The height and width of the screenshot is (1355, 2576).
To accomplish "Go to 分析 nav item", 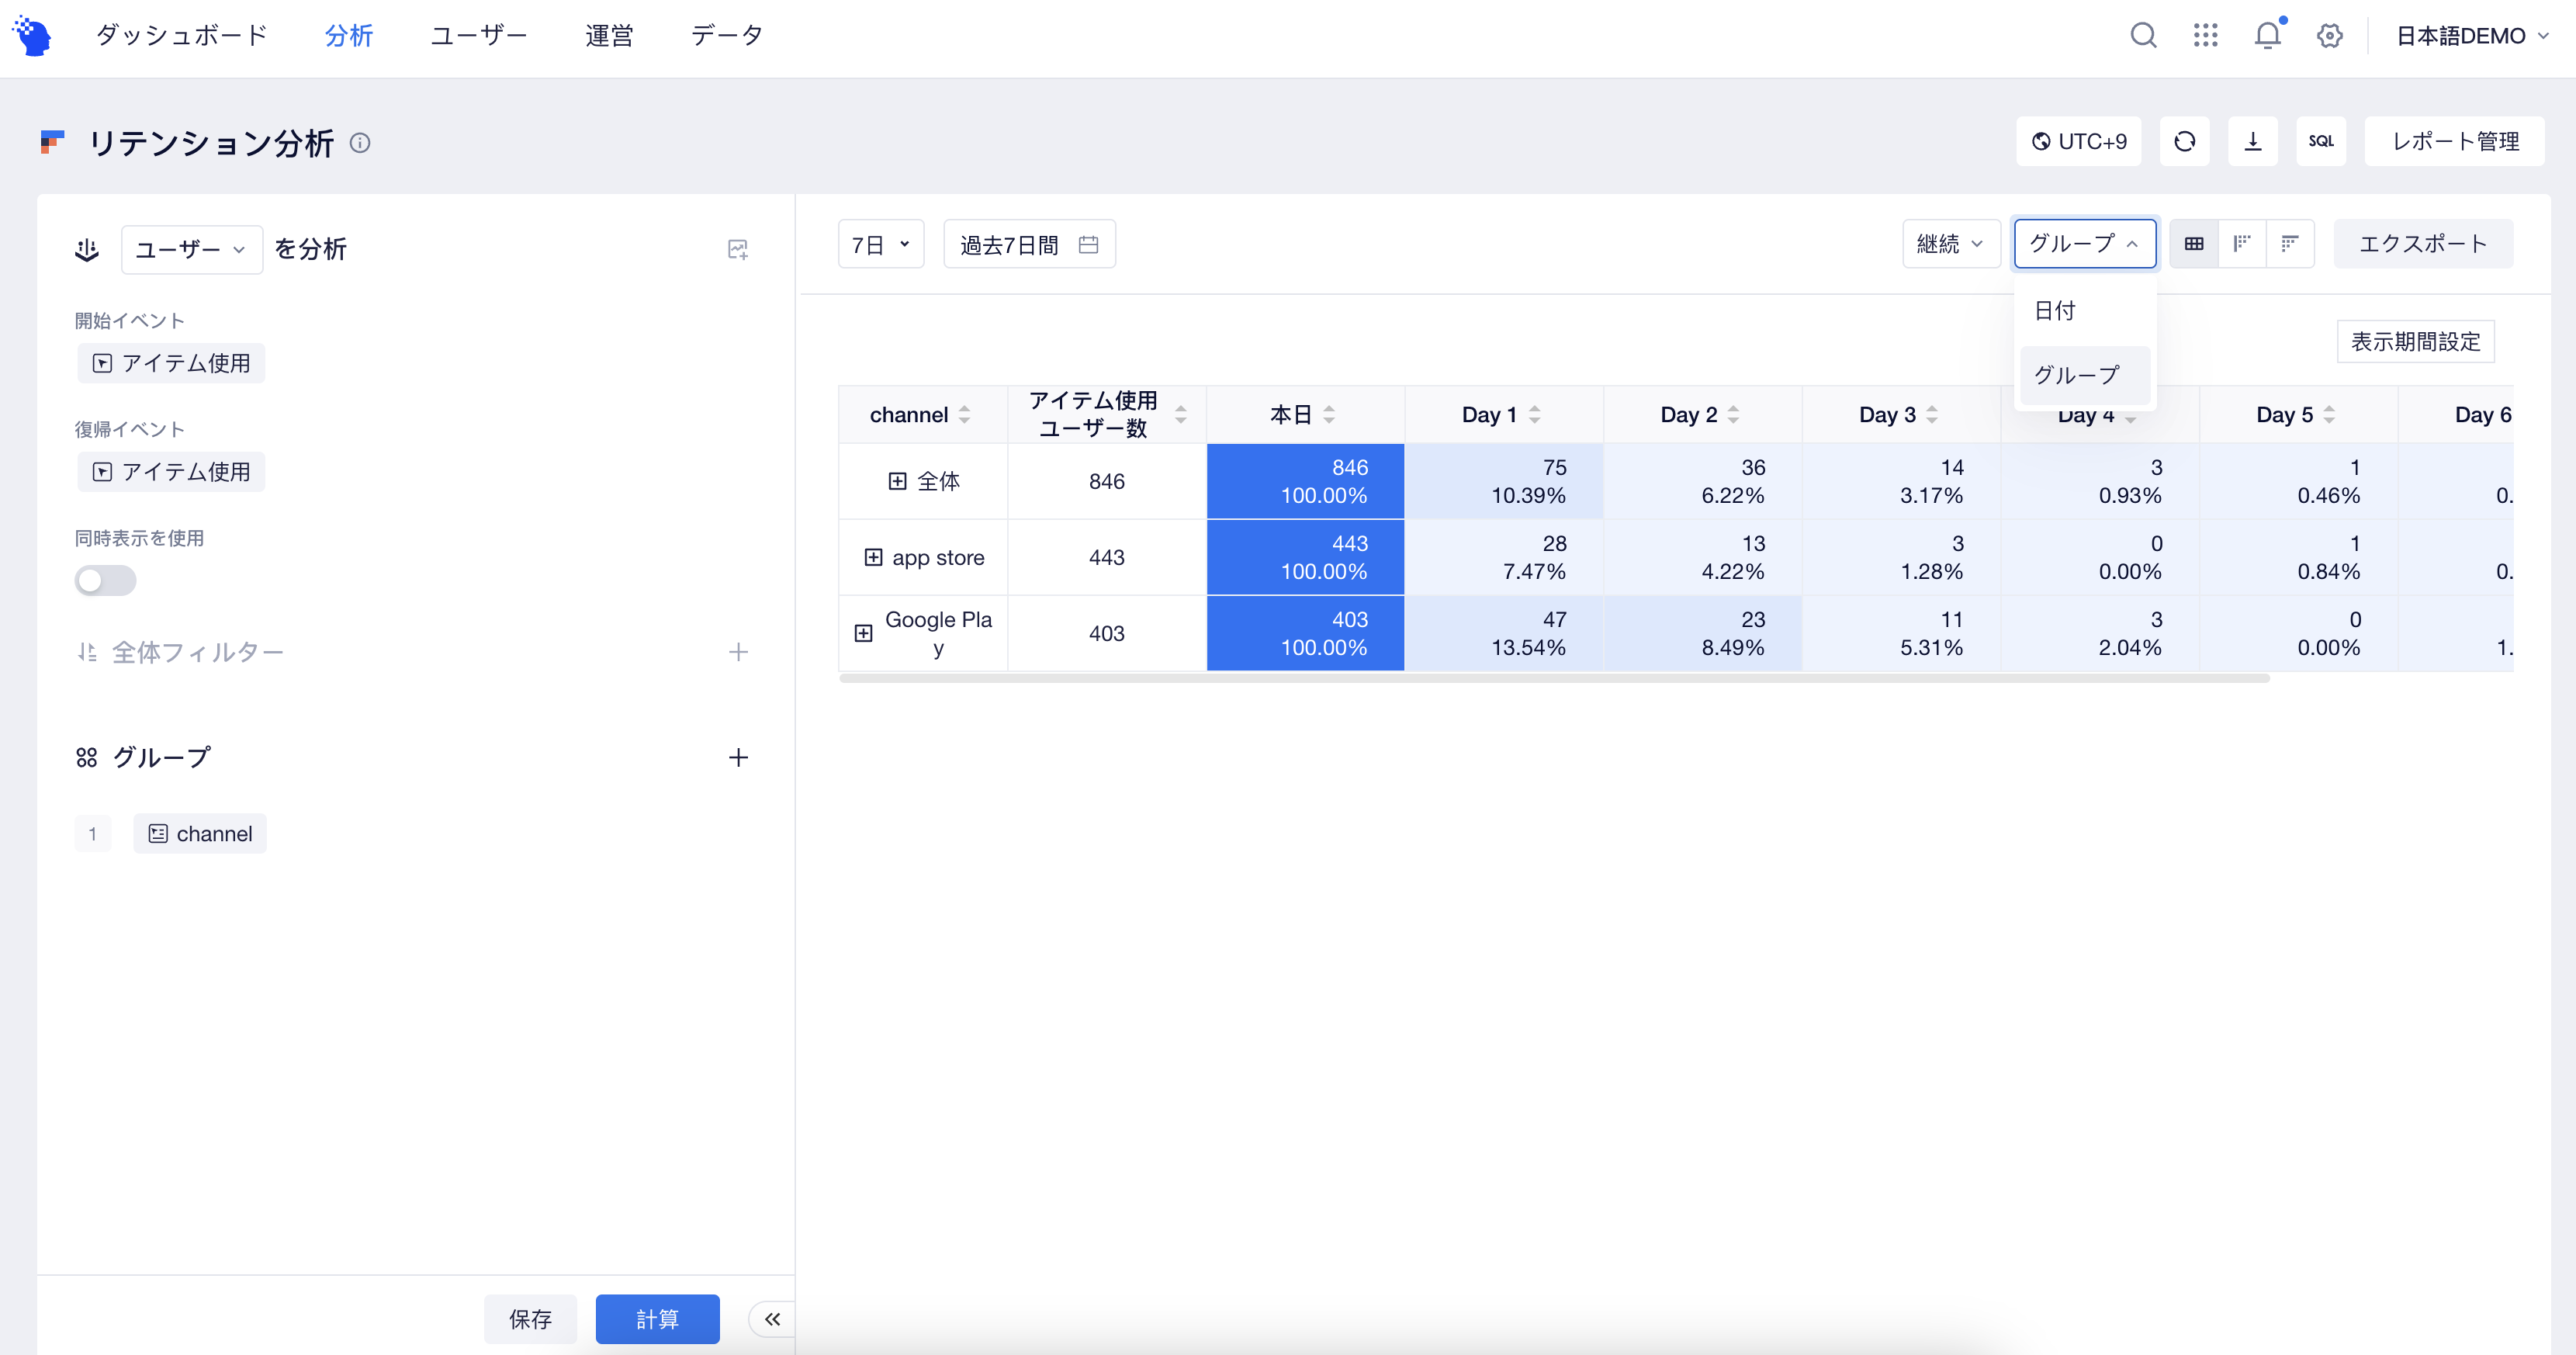I will click(x=349, y=36).
